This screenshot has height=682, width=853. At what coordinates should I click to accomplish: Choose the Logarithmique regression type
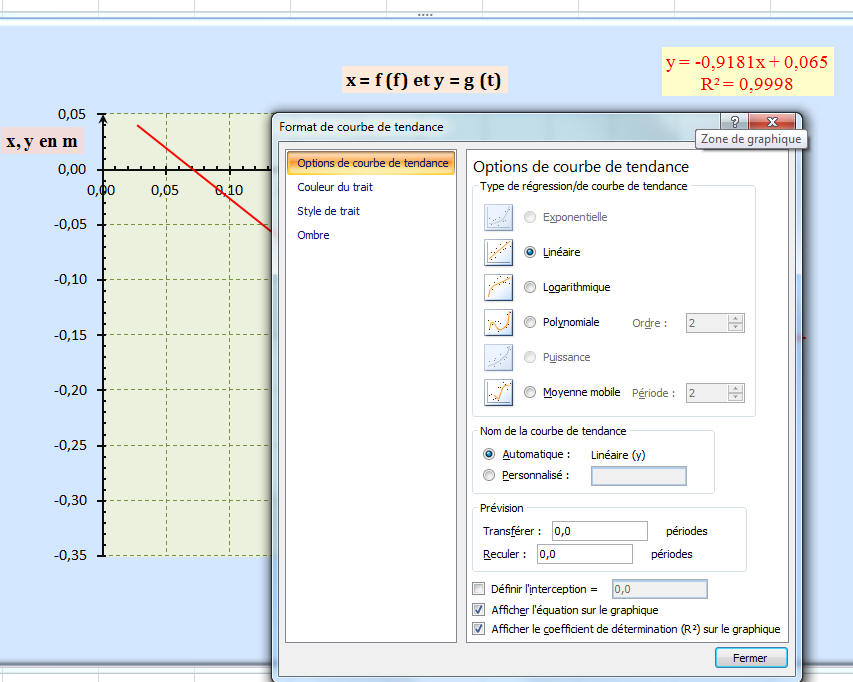pyautogui.click(x=530, y=287)
